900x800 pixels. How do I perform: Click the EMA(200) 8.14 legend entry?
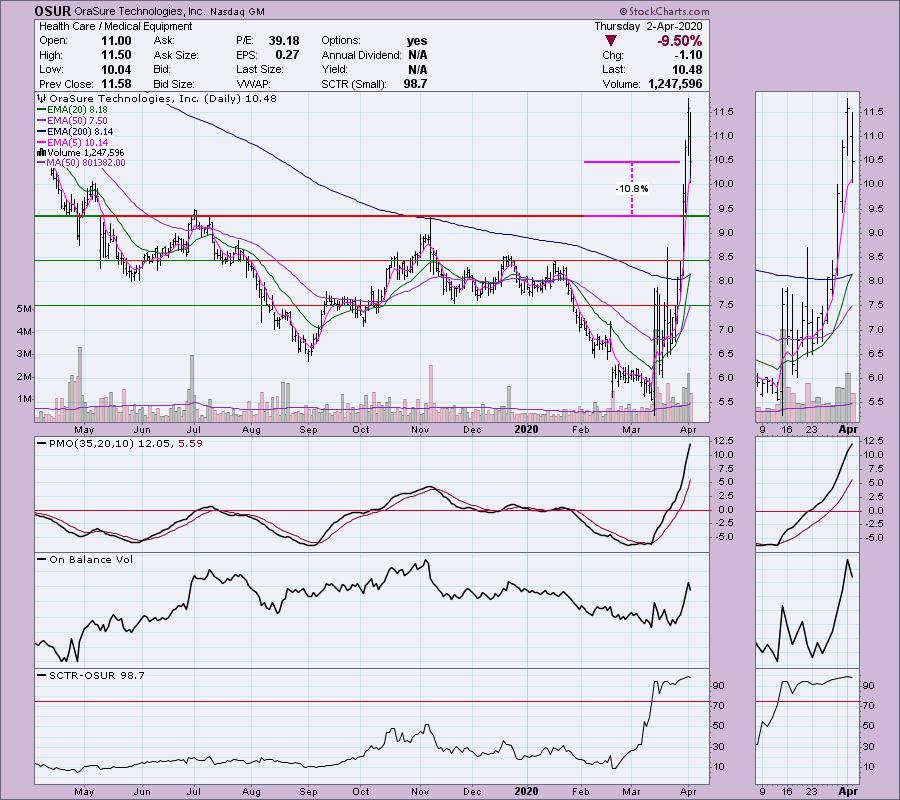[80, 131]
